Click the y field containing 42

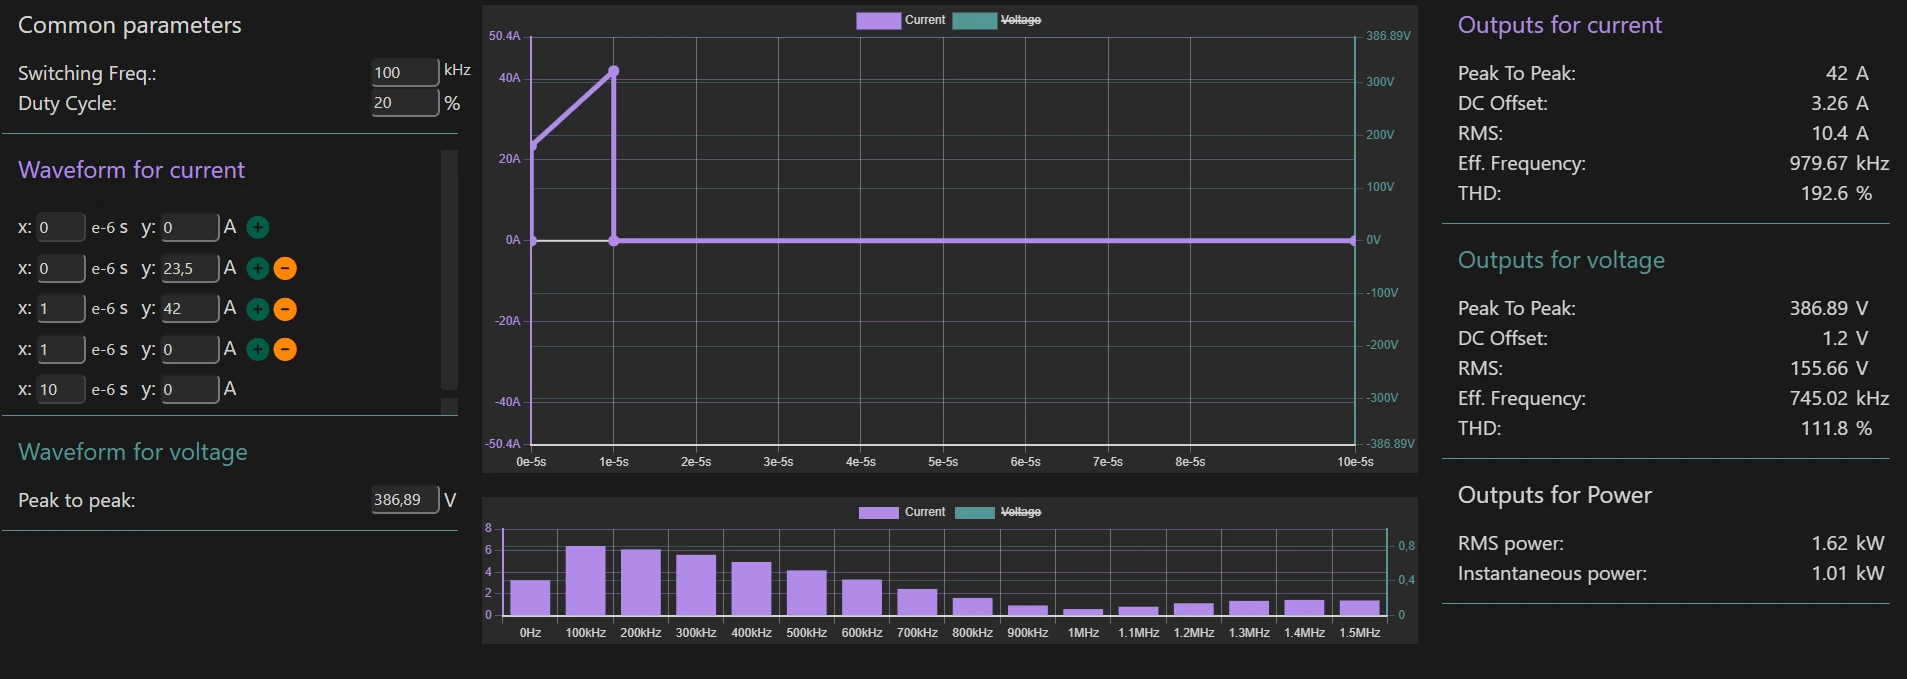pyautogui.click(x=189, y=309)
